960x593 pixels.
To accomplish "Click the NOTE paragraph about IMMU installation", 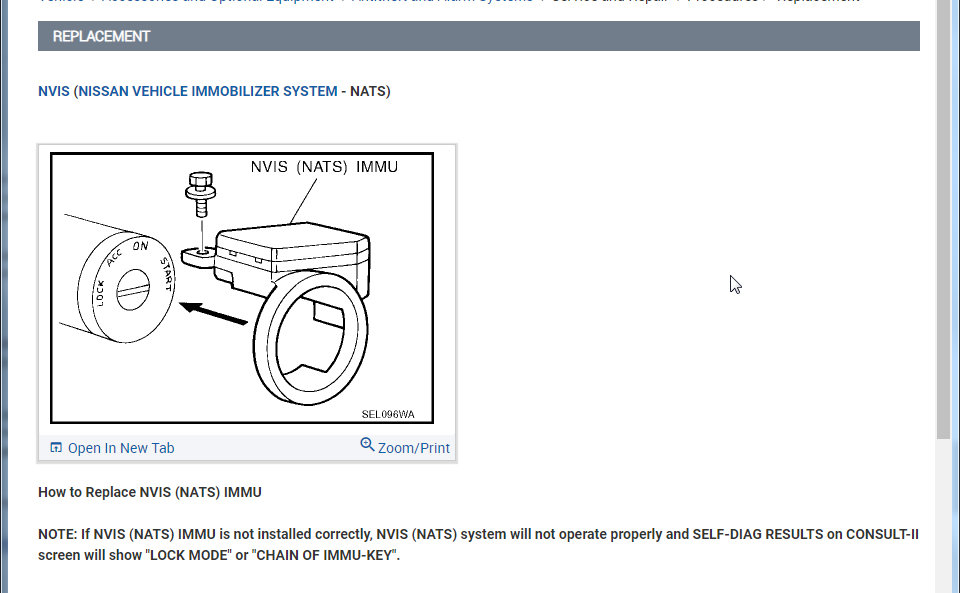I will click(478, 545).
